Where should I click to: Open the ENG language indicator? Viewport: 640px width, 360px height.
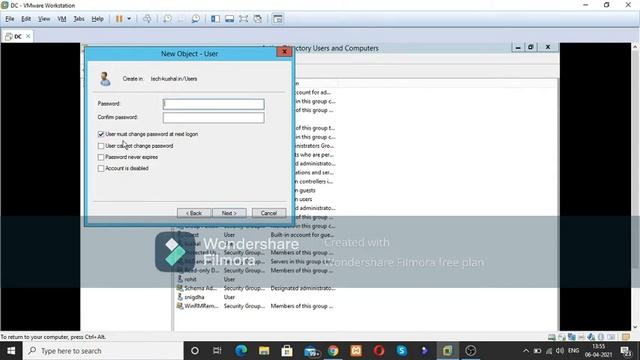(x=573, y=351)
